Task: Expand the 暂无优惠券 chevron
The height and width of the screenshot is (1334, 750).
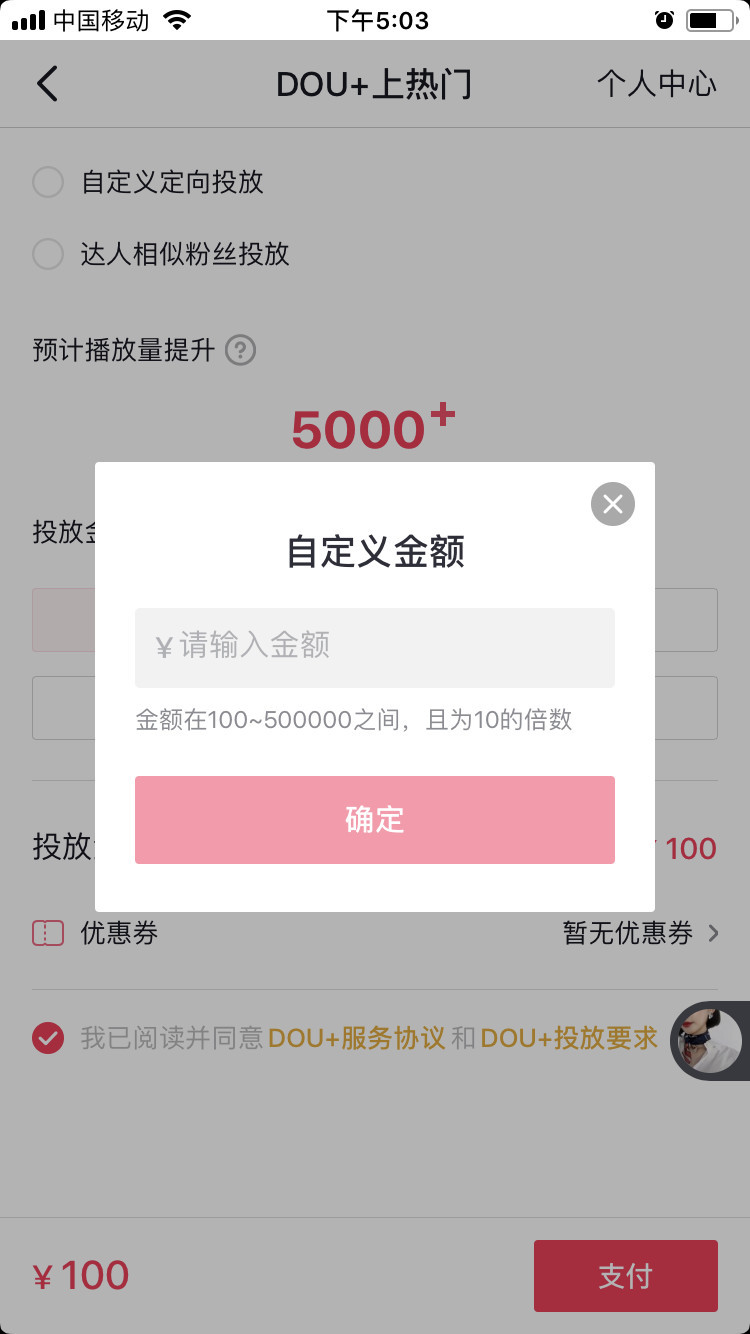Action: (x=713, y=933)
